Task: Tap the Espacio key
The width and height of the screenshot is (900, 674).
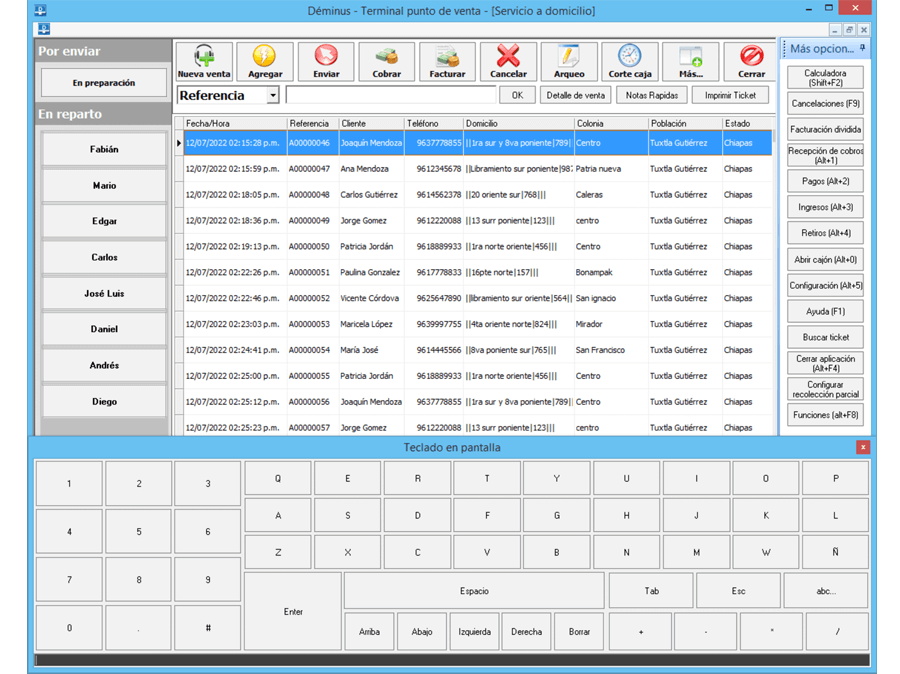Action: tap(474, 591)
